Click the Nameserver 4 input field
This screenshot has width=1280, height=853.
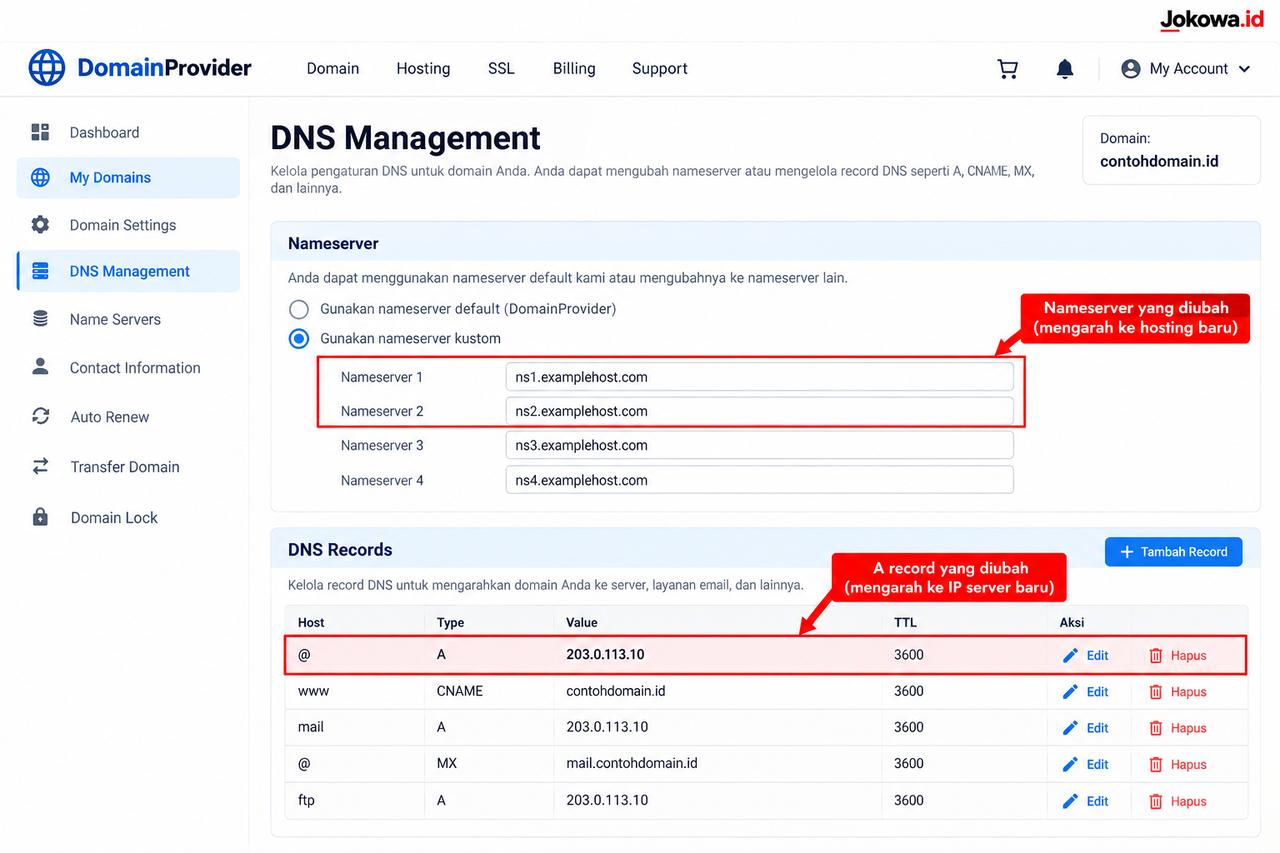[759, 480]
